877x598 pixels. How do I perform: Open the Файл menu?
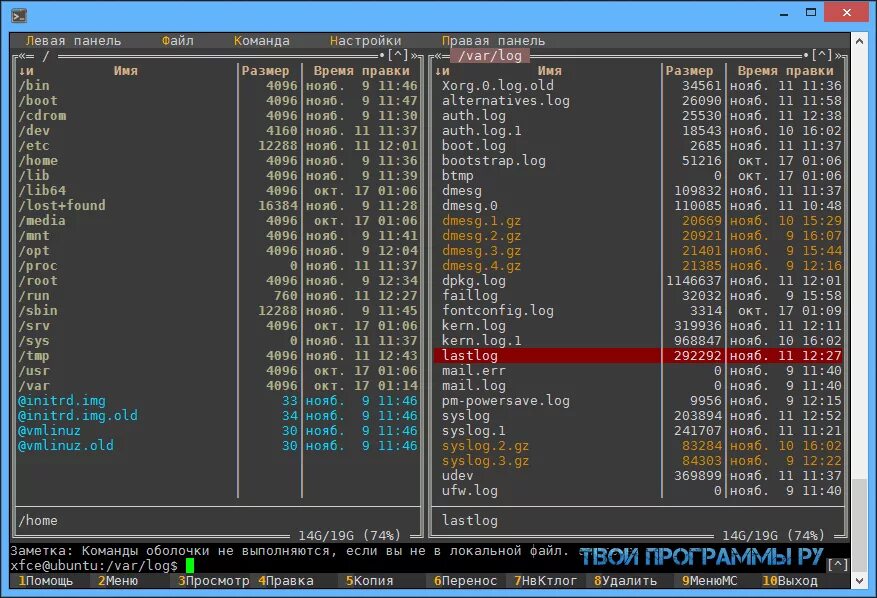click(x=177, y=41)
